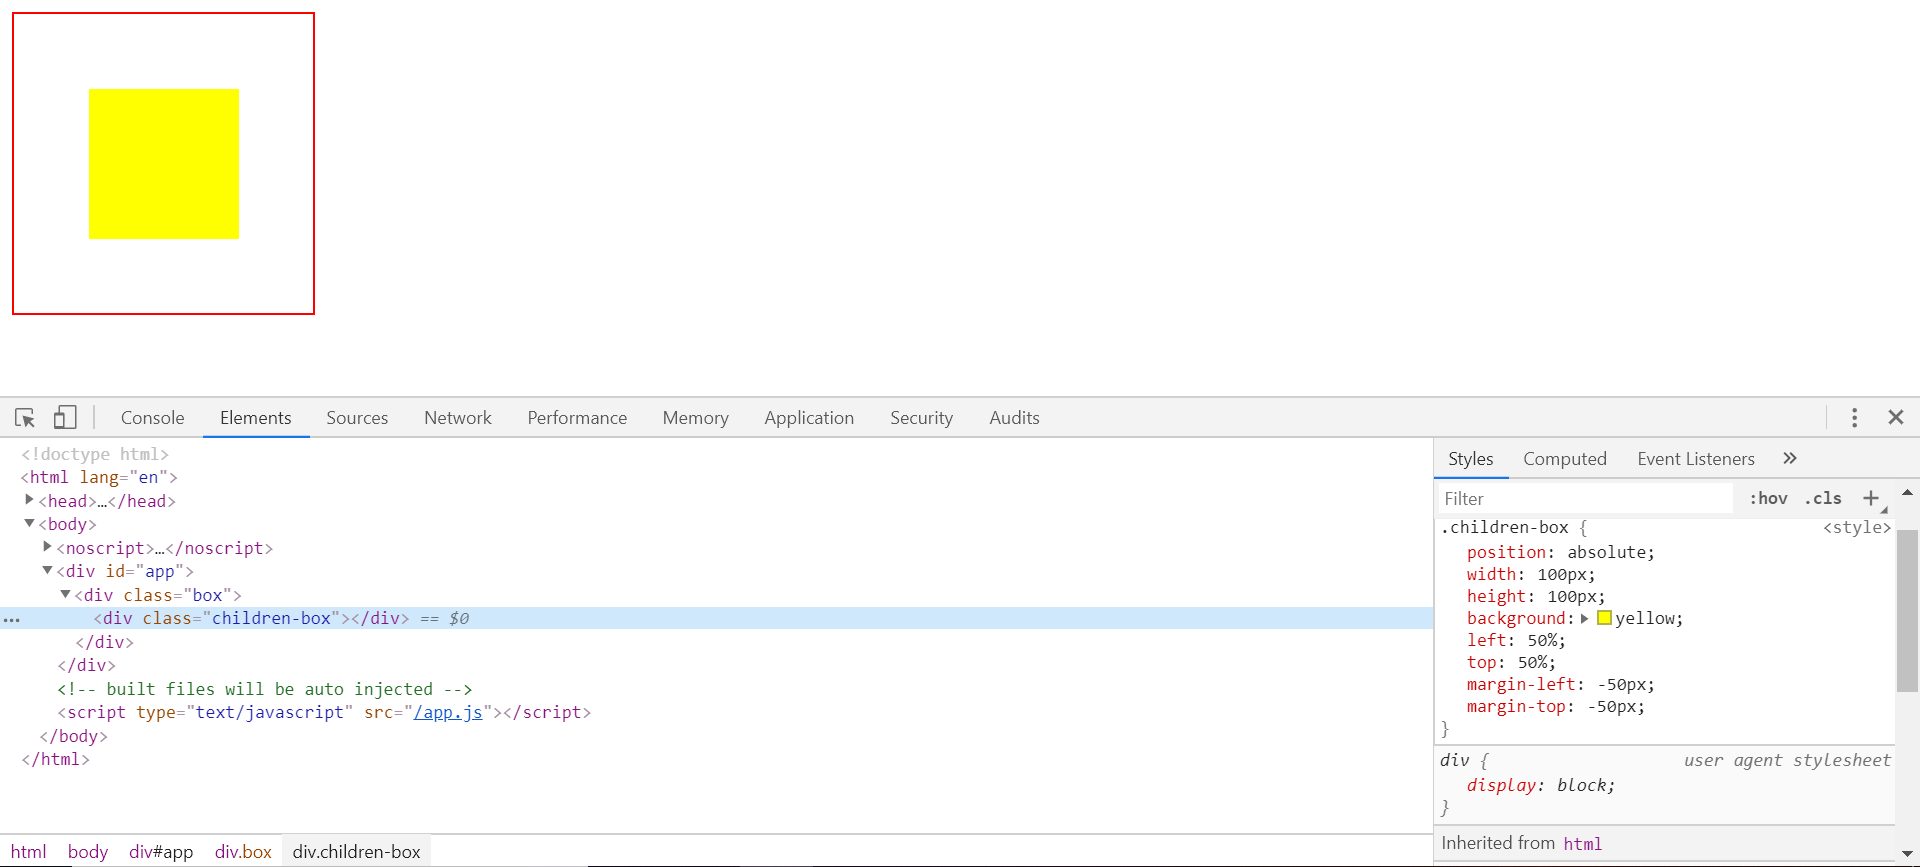
Task: Switch to the Console tab
Action: [x=153, y=418]
